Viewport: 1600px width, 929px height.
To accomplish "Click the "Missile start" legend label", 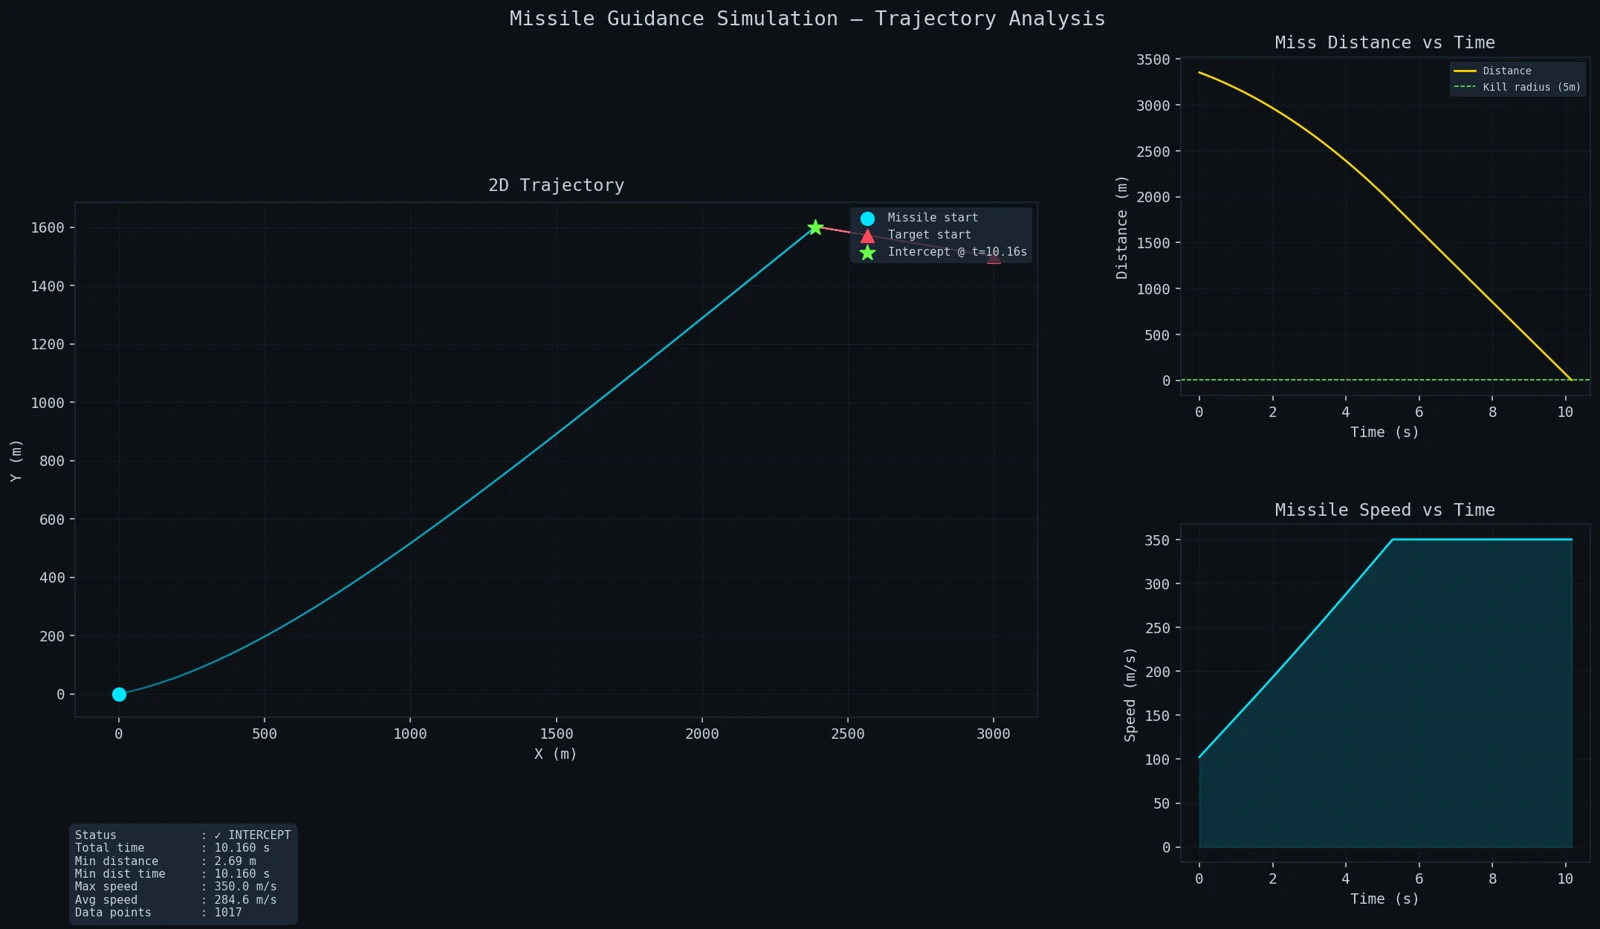I will point(933,218).
